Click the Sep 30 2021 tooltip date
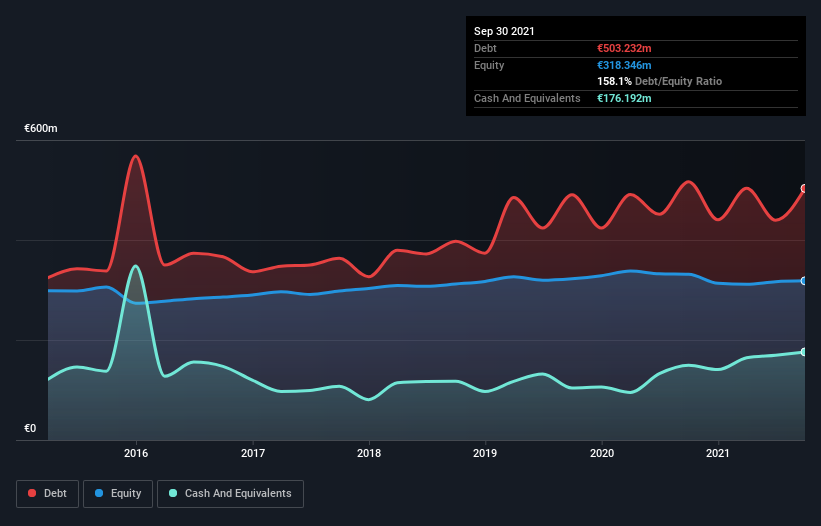 504,31
